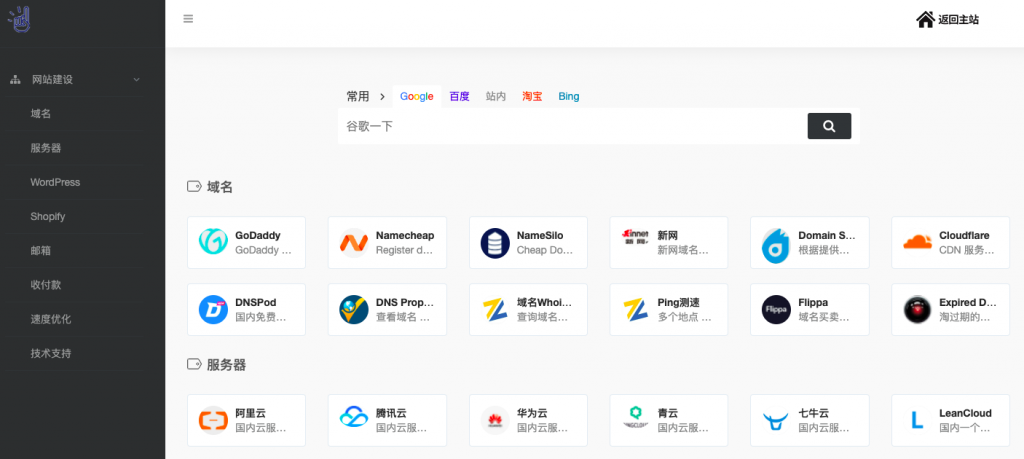
Task: Open the GoDaddy logo icon
Action: 213,242
